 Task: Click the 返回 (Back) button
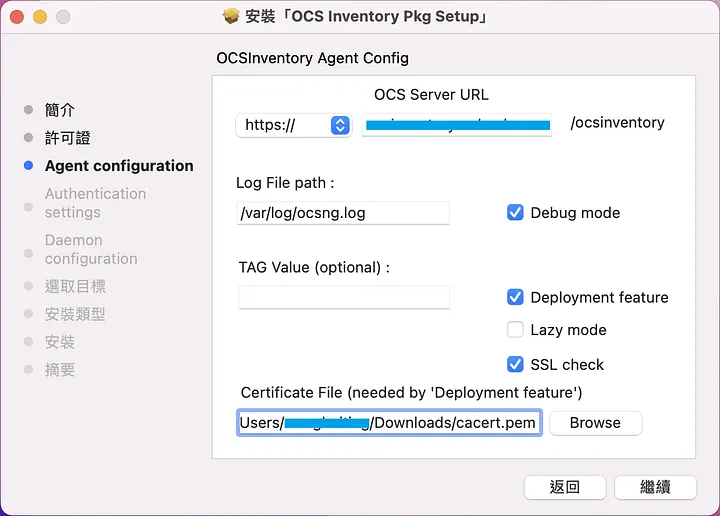point(565,487)
